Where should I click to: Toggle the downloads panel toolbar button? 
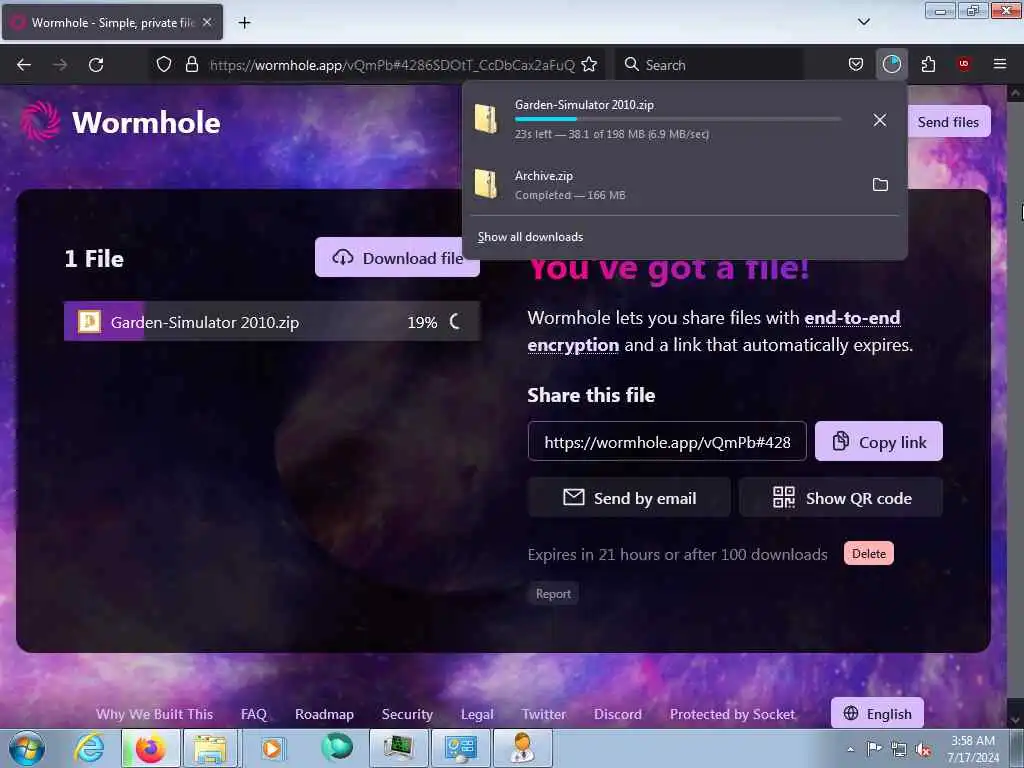tap(891, 65)
